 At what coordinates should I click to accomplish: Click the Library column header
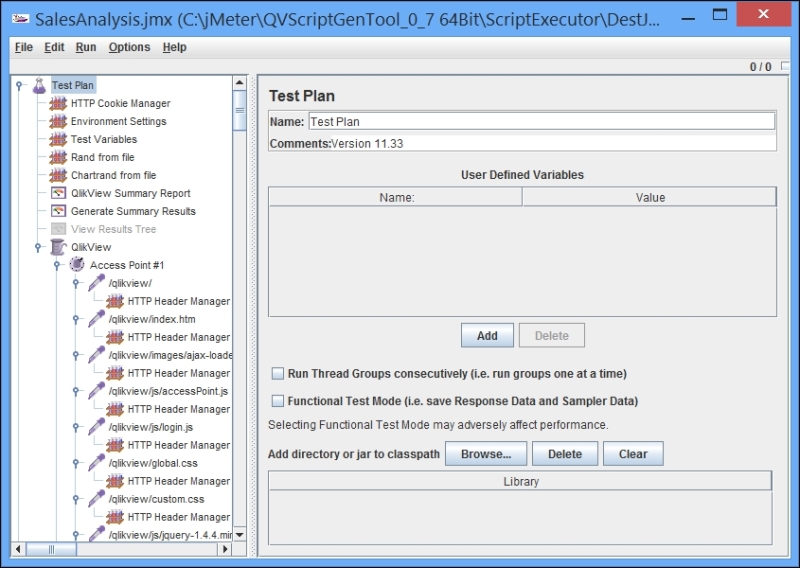coord(520,481)
